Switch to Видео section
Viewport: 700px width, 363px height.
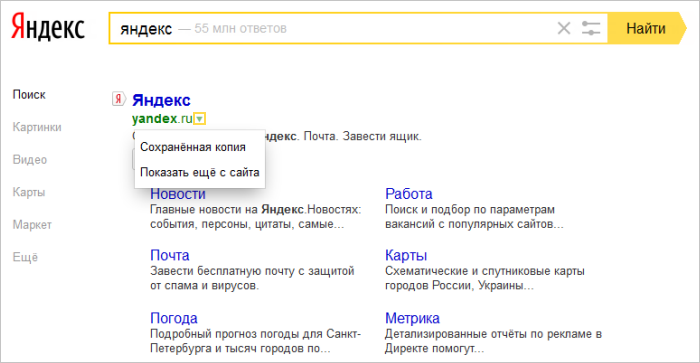pyautogui.click(x=29, y=160)
